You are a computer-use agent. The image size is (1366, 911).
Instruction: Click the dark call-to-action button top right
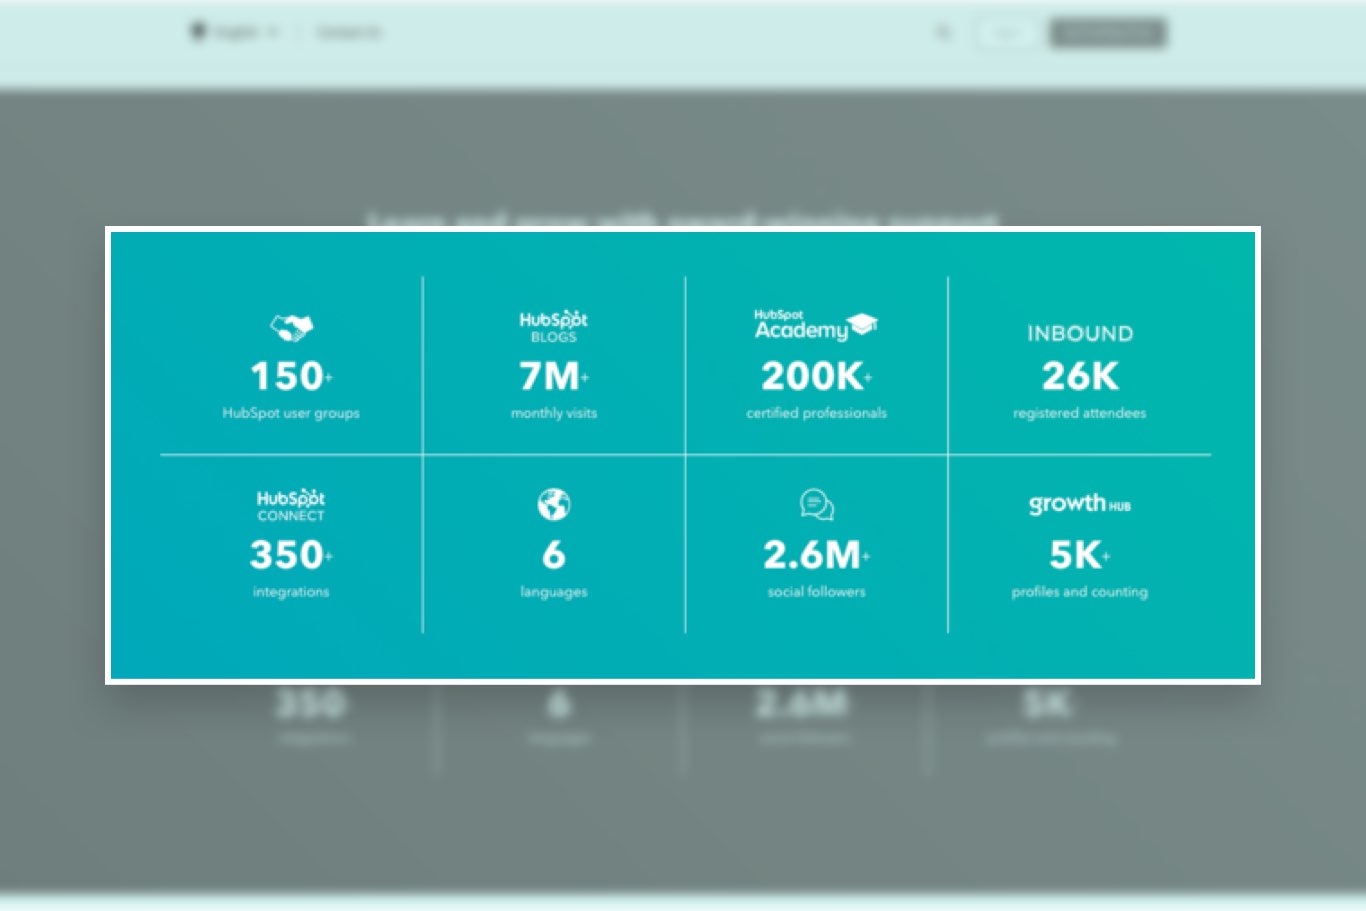(1107, 31)
